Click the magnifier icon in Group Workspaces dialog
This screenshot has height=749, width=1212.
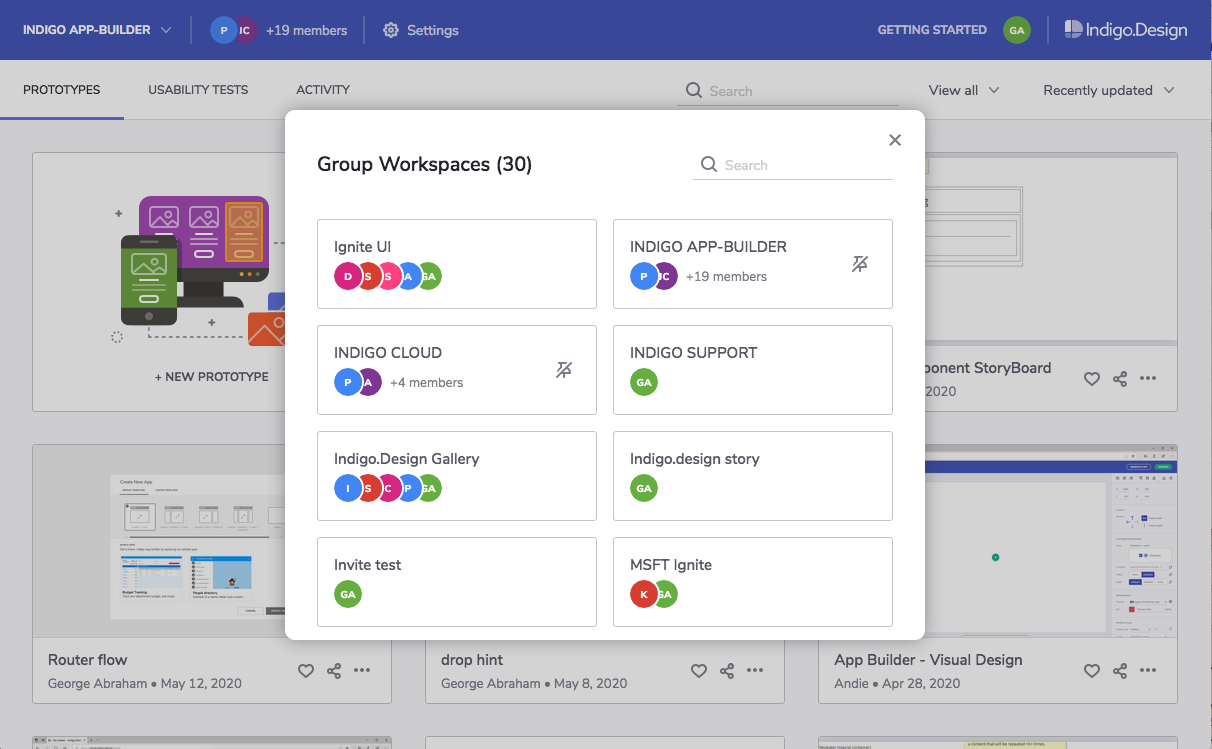pos(709,165)
